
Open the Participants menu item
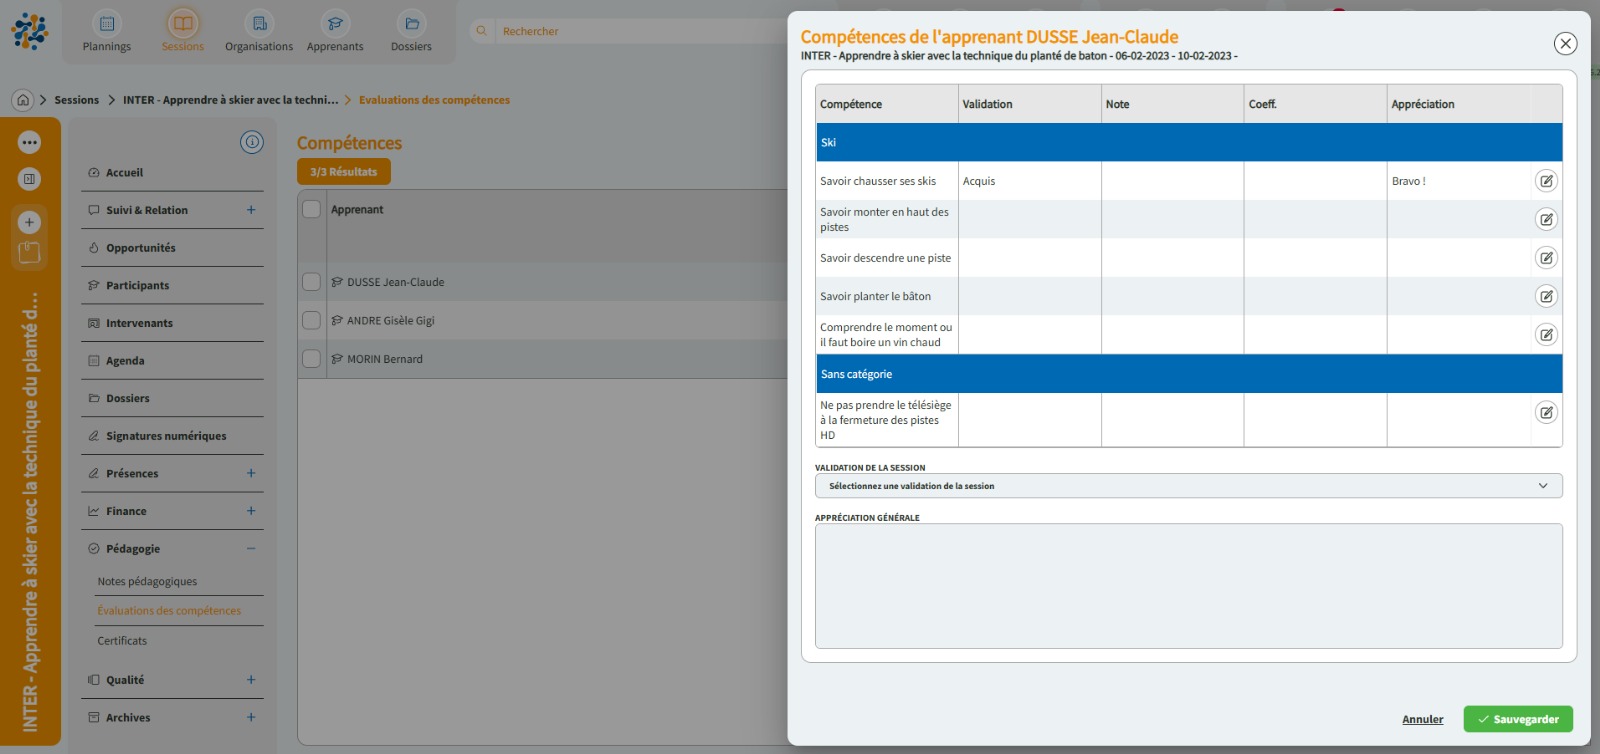(x=138, y=286)
